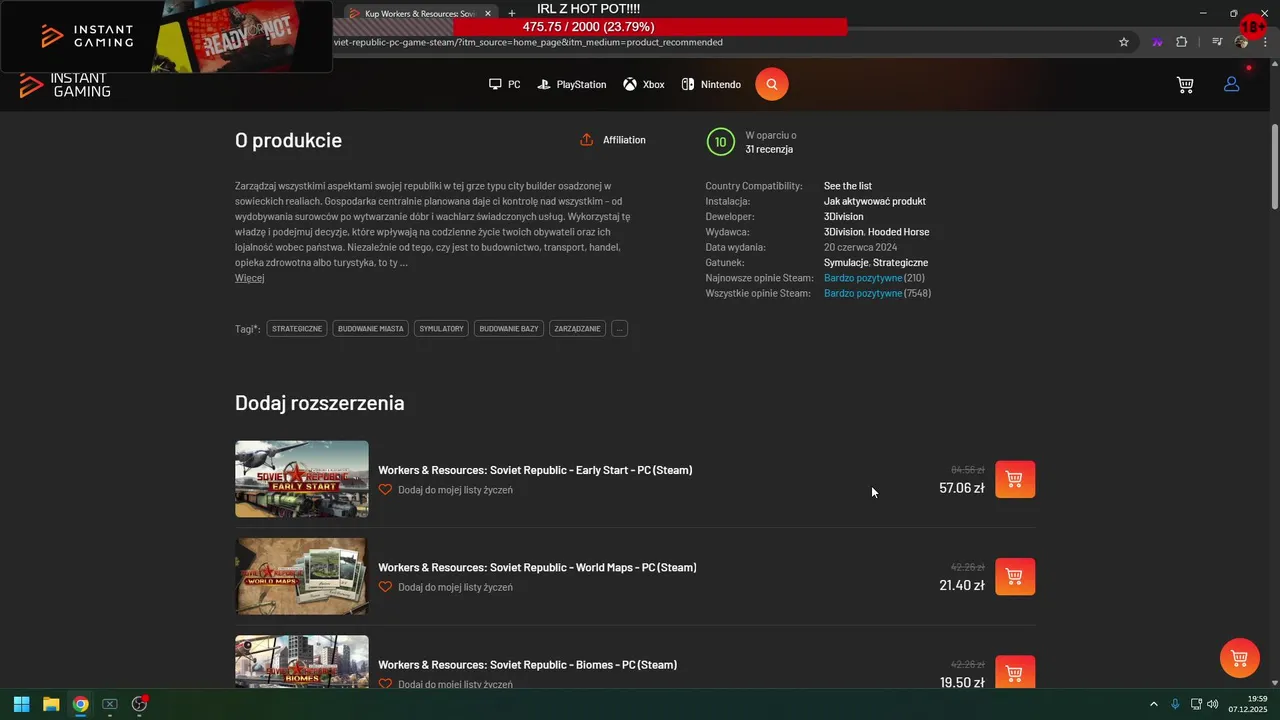Select the Xbox platform menu

coord(644,85)
